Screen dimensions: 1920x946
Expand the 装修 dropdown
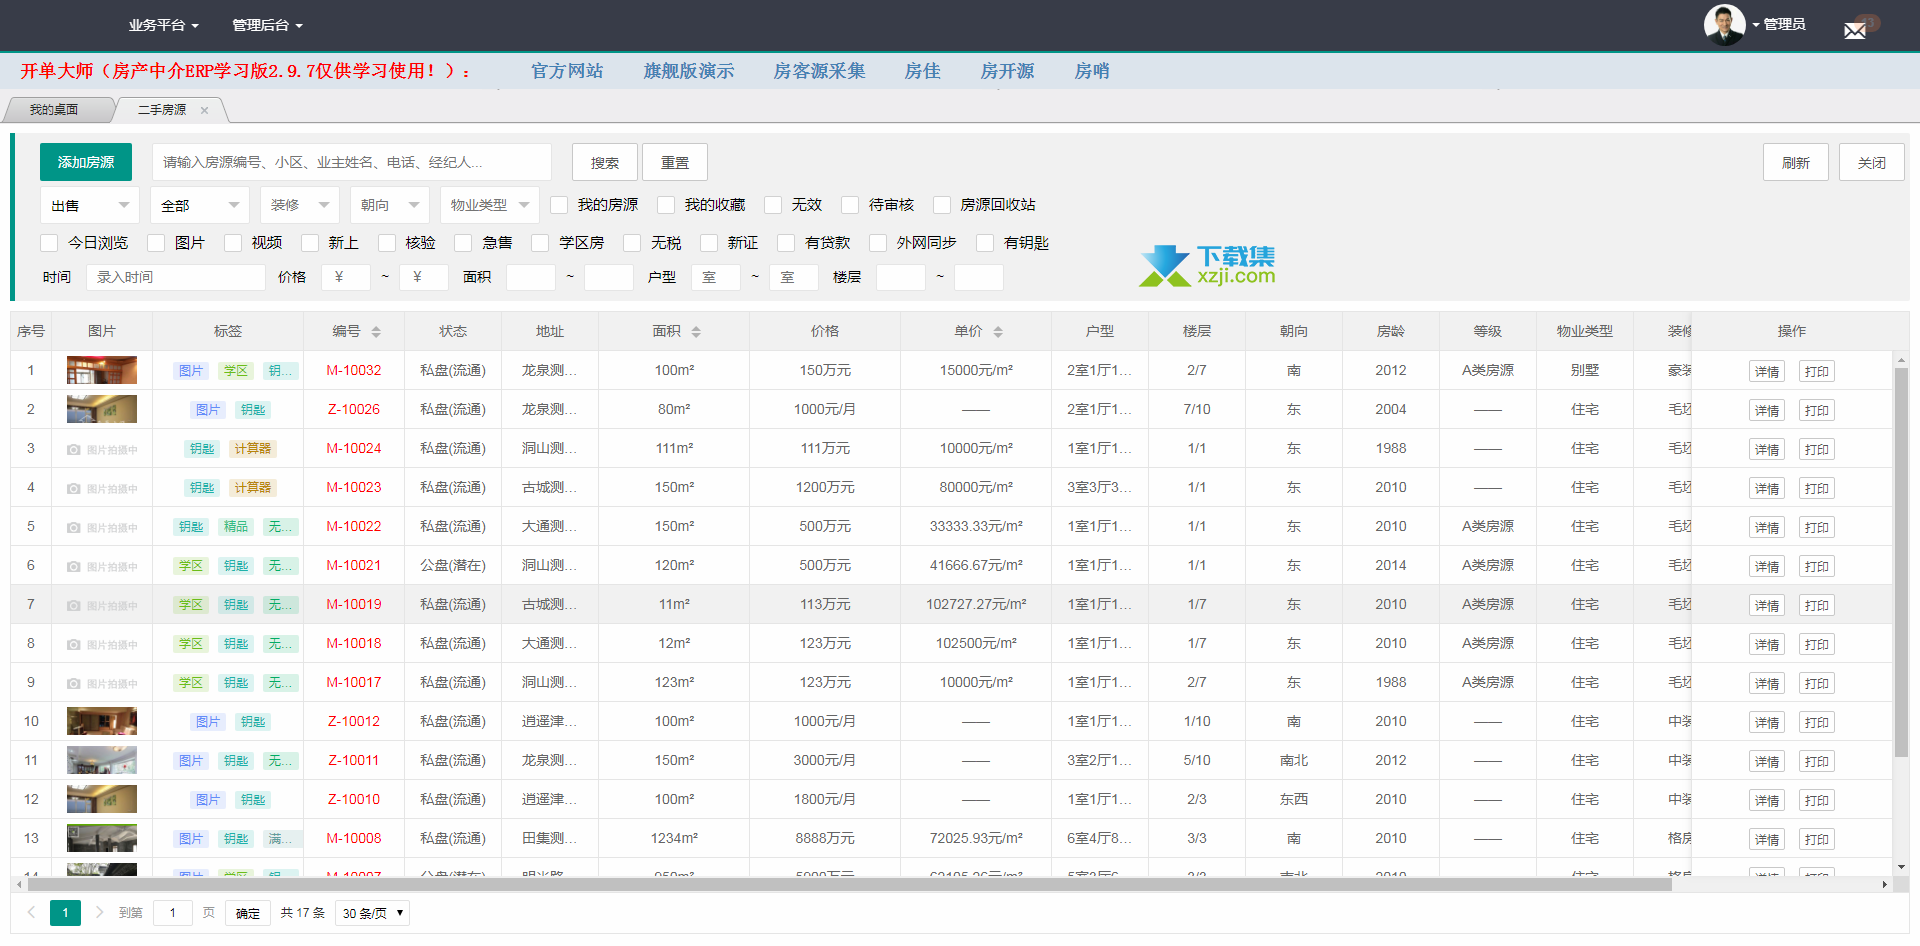(300, 205)
